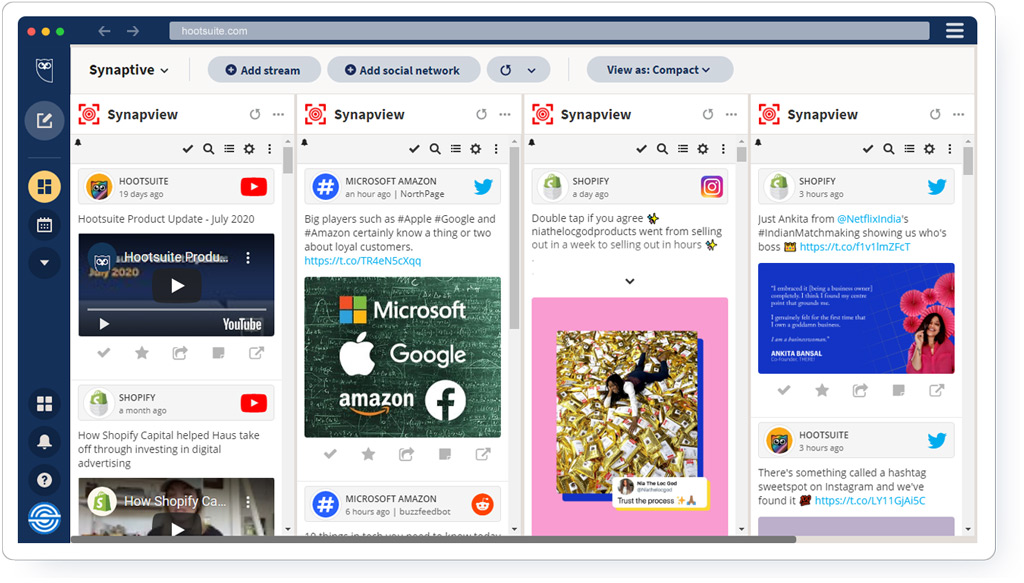1024x583 pixels.
Task: Click the Hootsuite owl logo in sidebar
Action: (x=44, y=69)
